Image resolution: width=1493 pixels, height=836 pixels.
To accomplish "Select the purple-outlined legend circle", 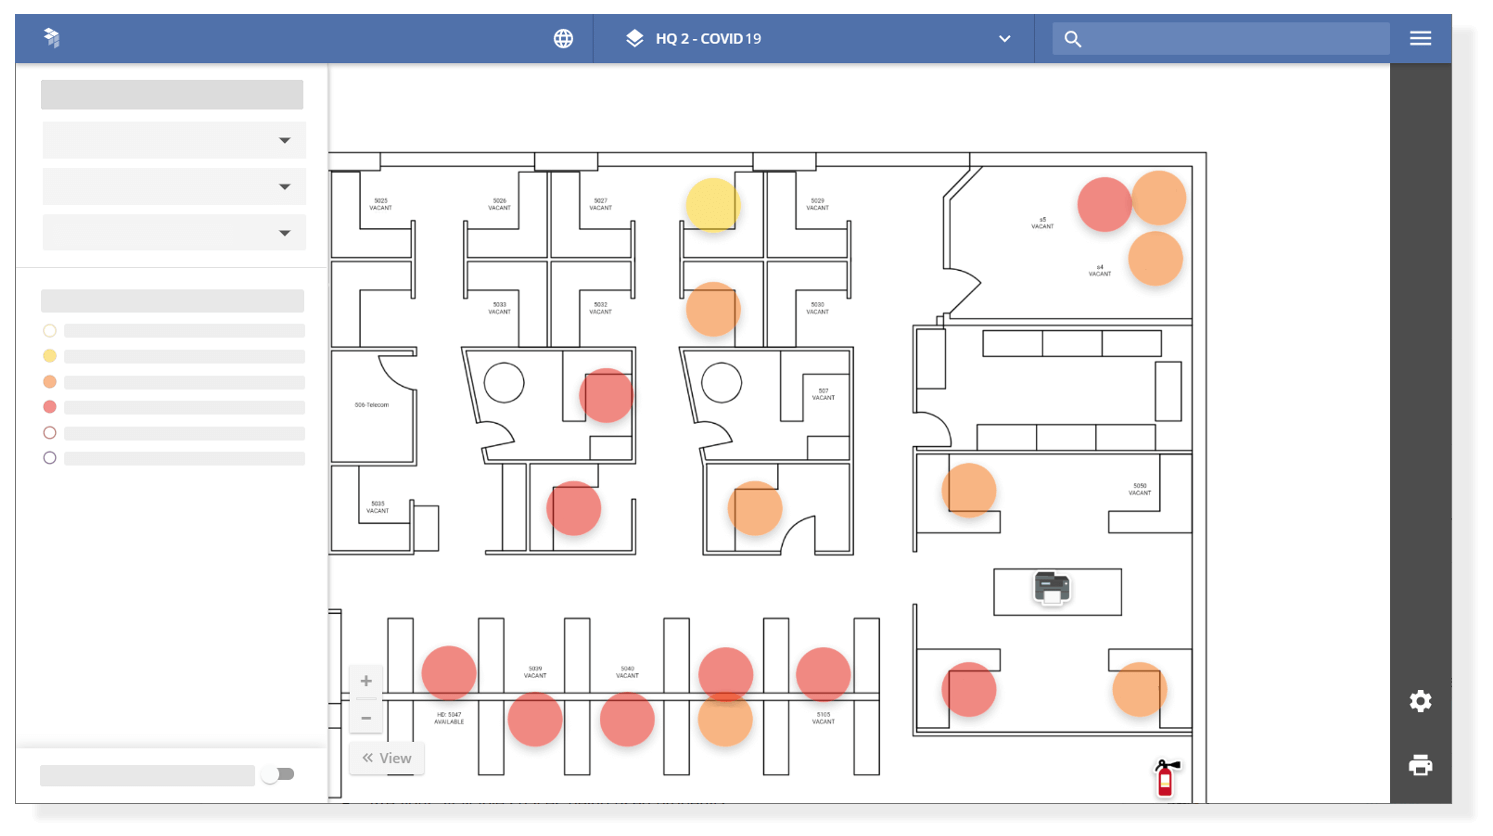I will 49,458.
